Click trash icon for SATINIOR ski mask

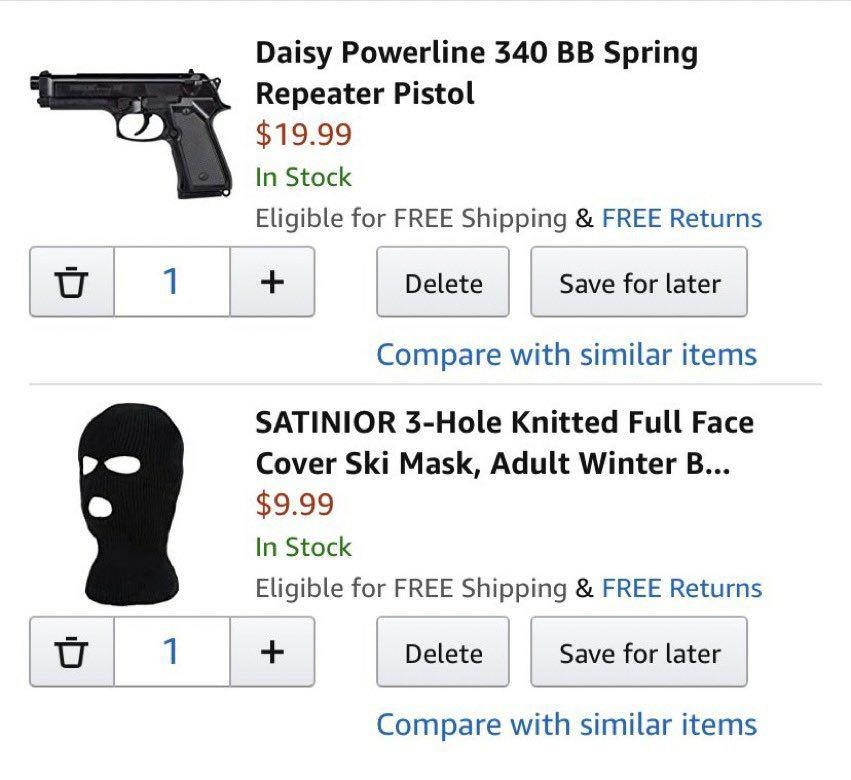click(71, 653)
